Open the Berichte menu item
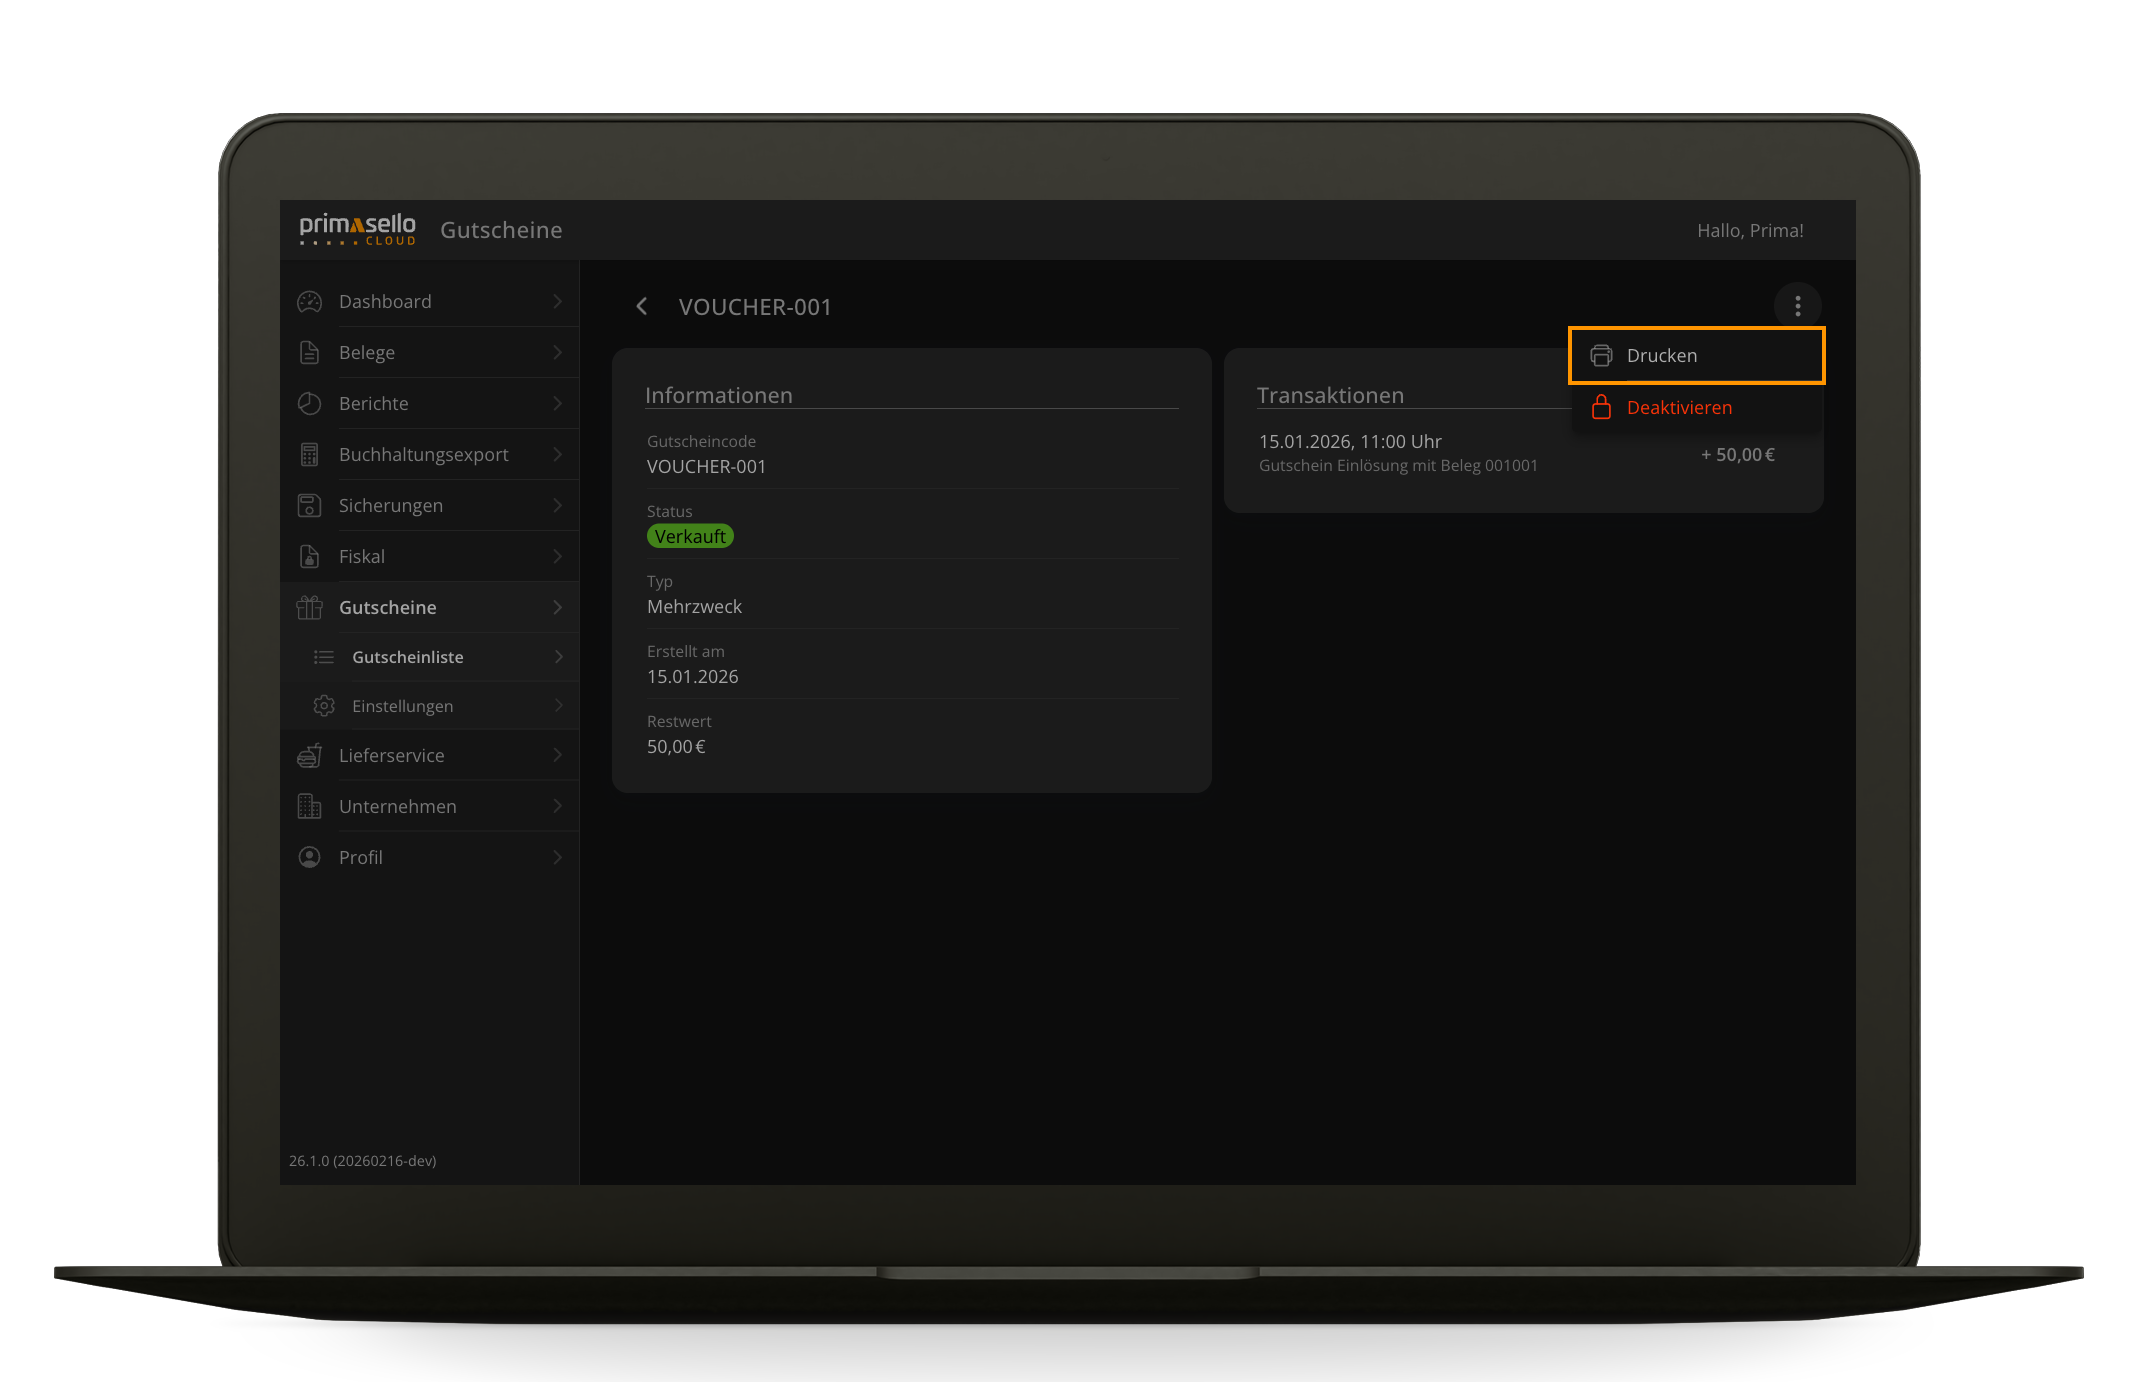 430,403
